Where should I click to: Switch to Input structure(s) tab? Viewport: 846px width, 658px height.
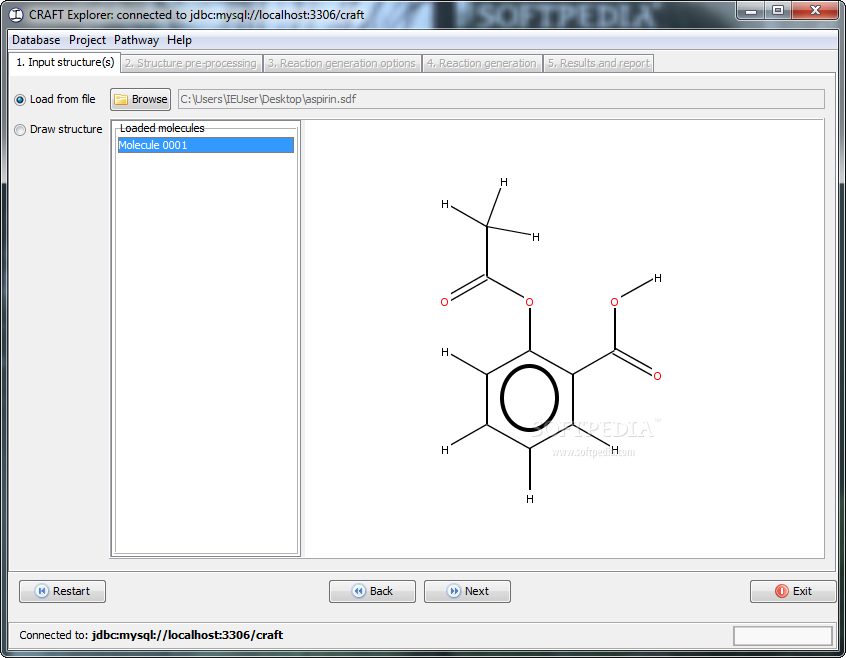click(65, 62)
